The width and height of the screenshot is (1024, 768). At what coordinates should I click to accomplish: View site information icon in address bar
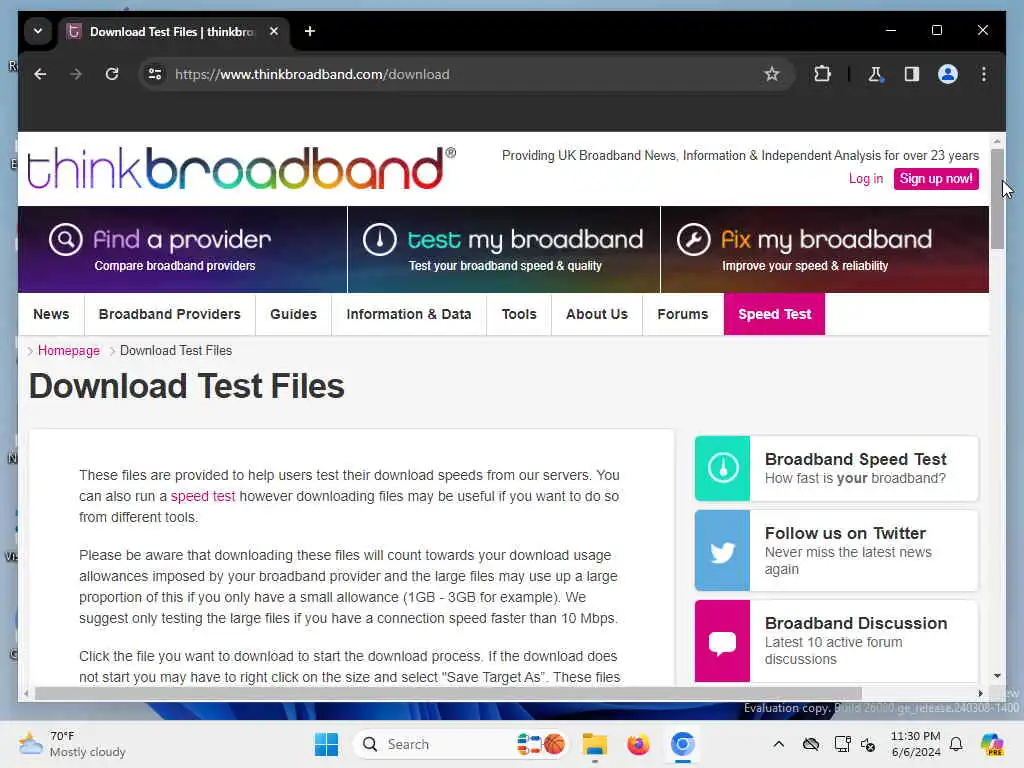point(155,74)
